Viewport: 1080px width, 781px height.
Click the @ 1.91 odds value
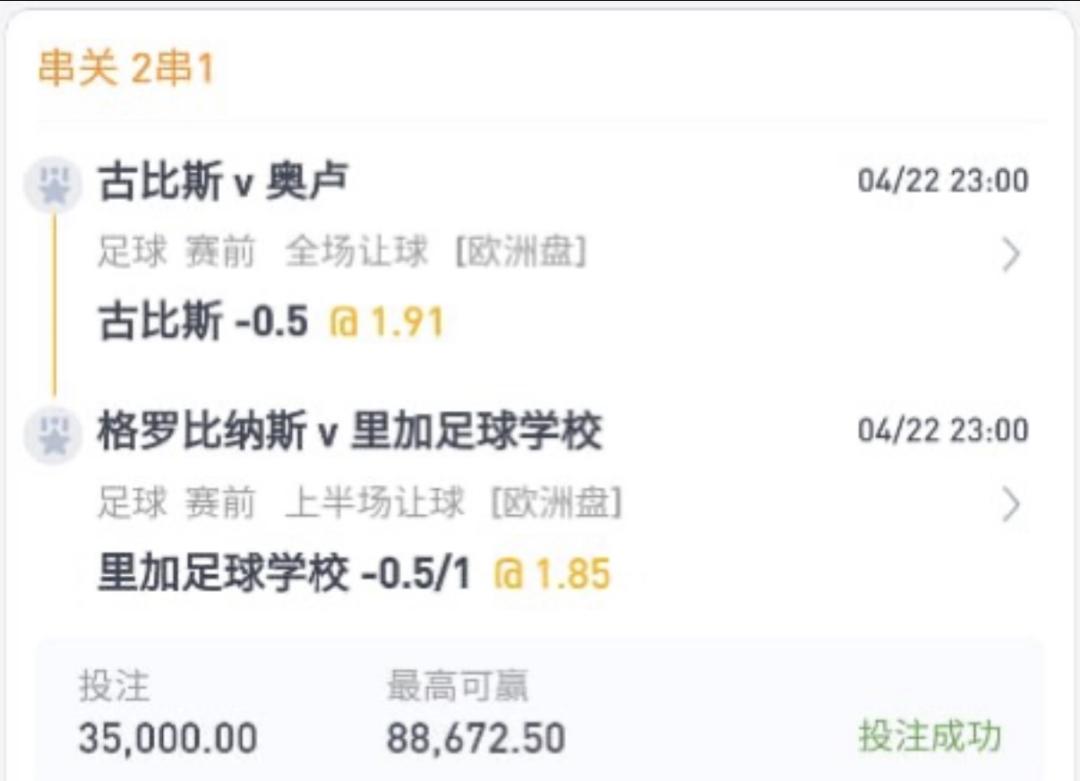(x=387, y=322)
